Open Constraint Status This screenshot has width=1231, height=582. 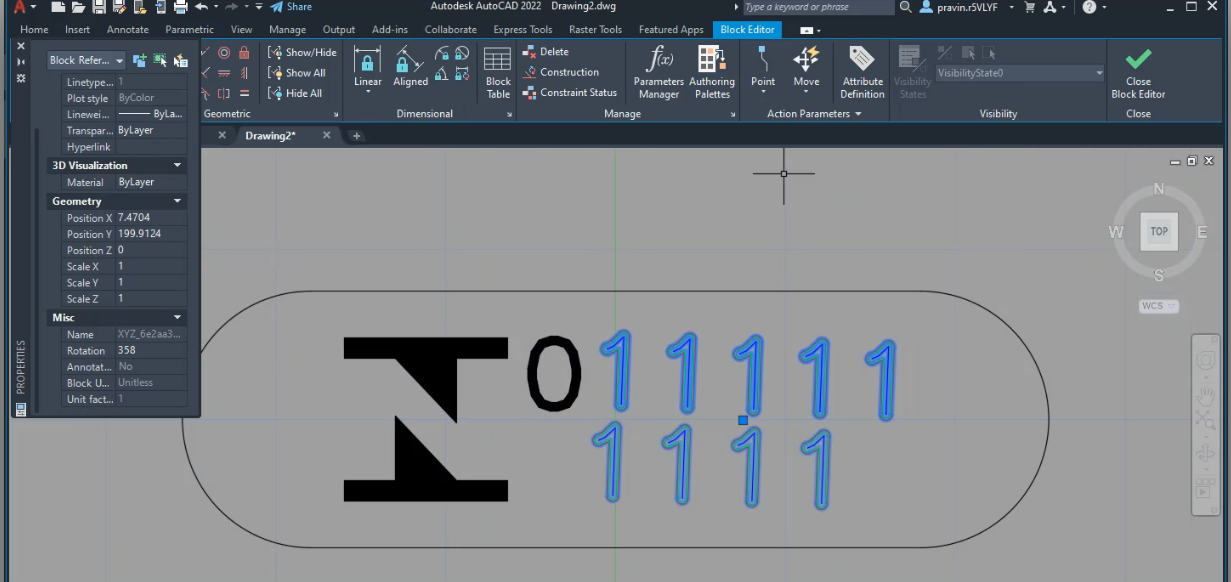tap(569, 93)
